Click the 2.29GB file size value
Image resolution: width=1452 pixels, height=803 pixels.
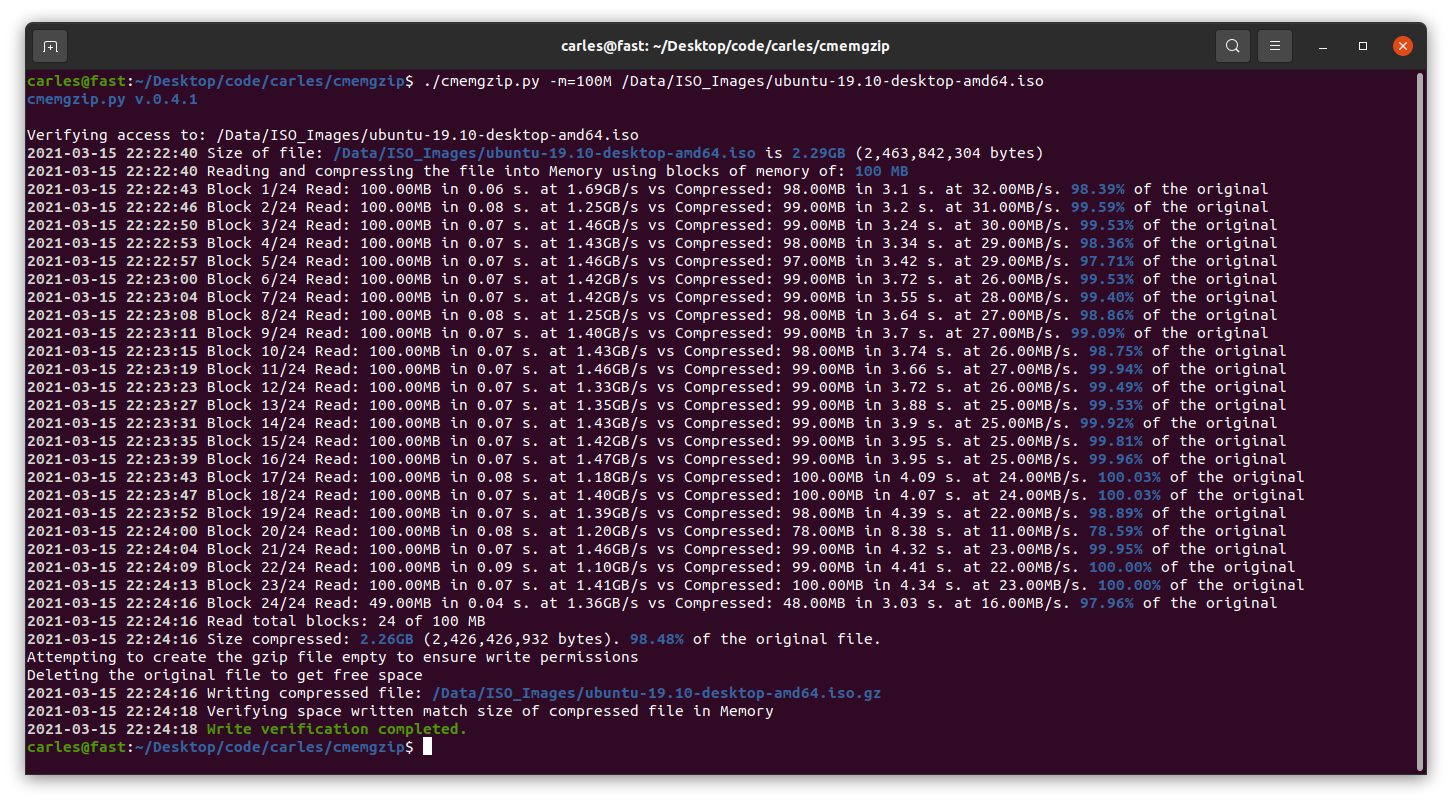coord(819,153)
